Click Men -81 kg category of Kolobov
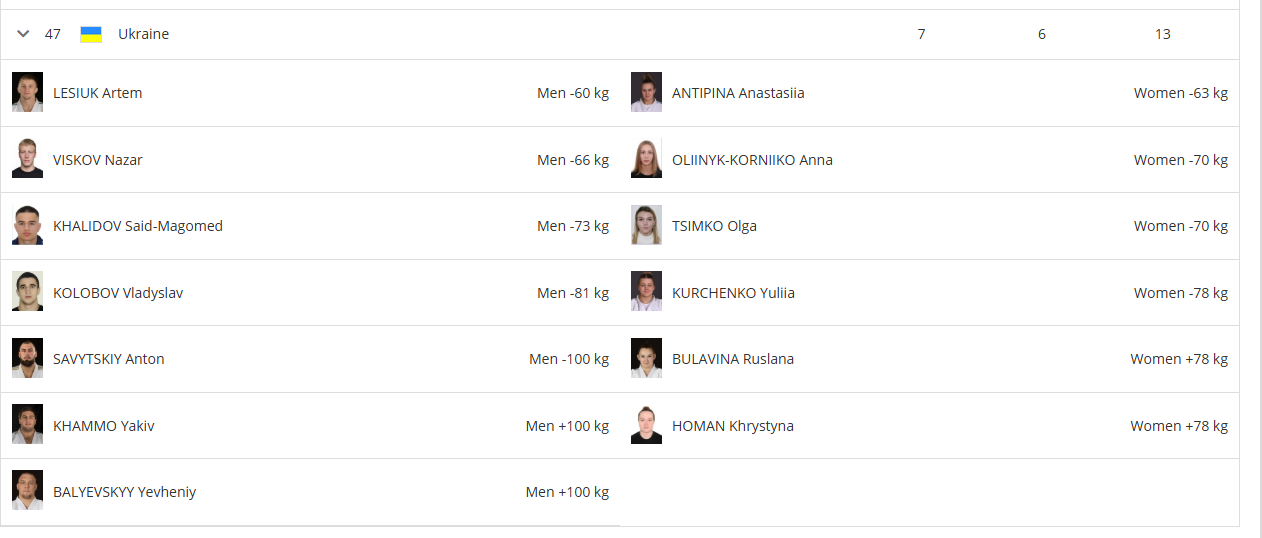 [573, 293]
